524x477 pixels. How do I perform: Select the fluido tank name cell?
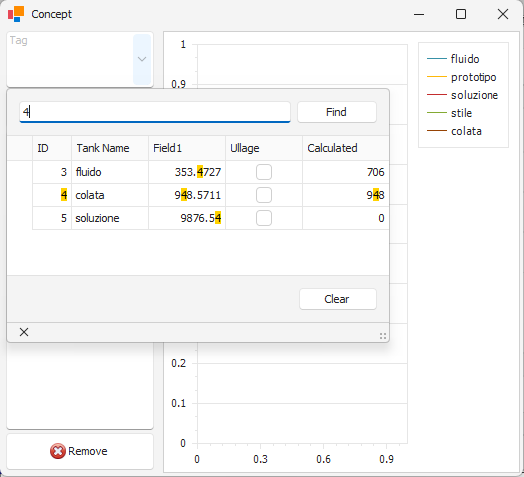(110, 172)
